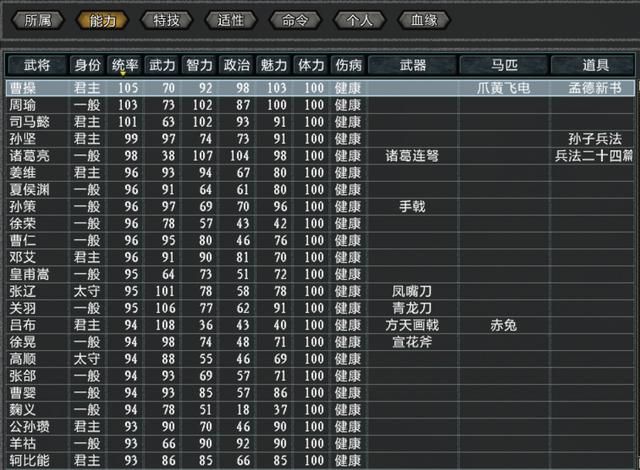Screen dimensions: 640x470
Task: Sort by the 道具 column header
Action: click(x=594, y=65)
